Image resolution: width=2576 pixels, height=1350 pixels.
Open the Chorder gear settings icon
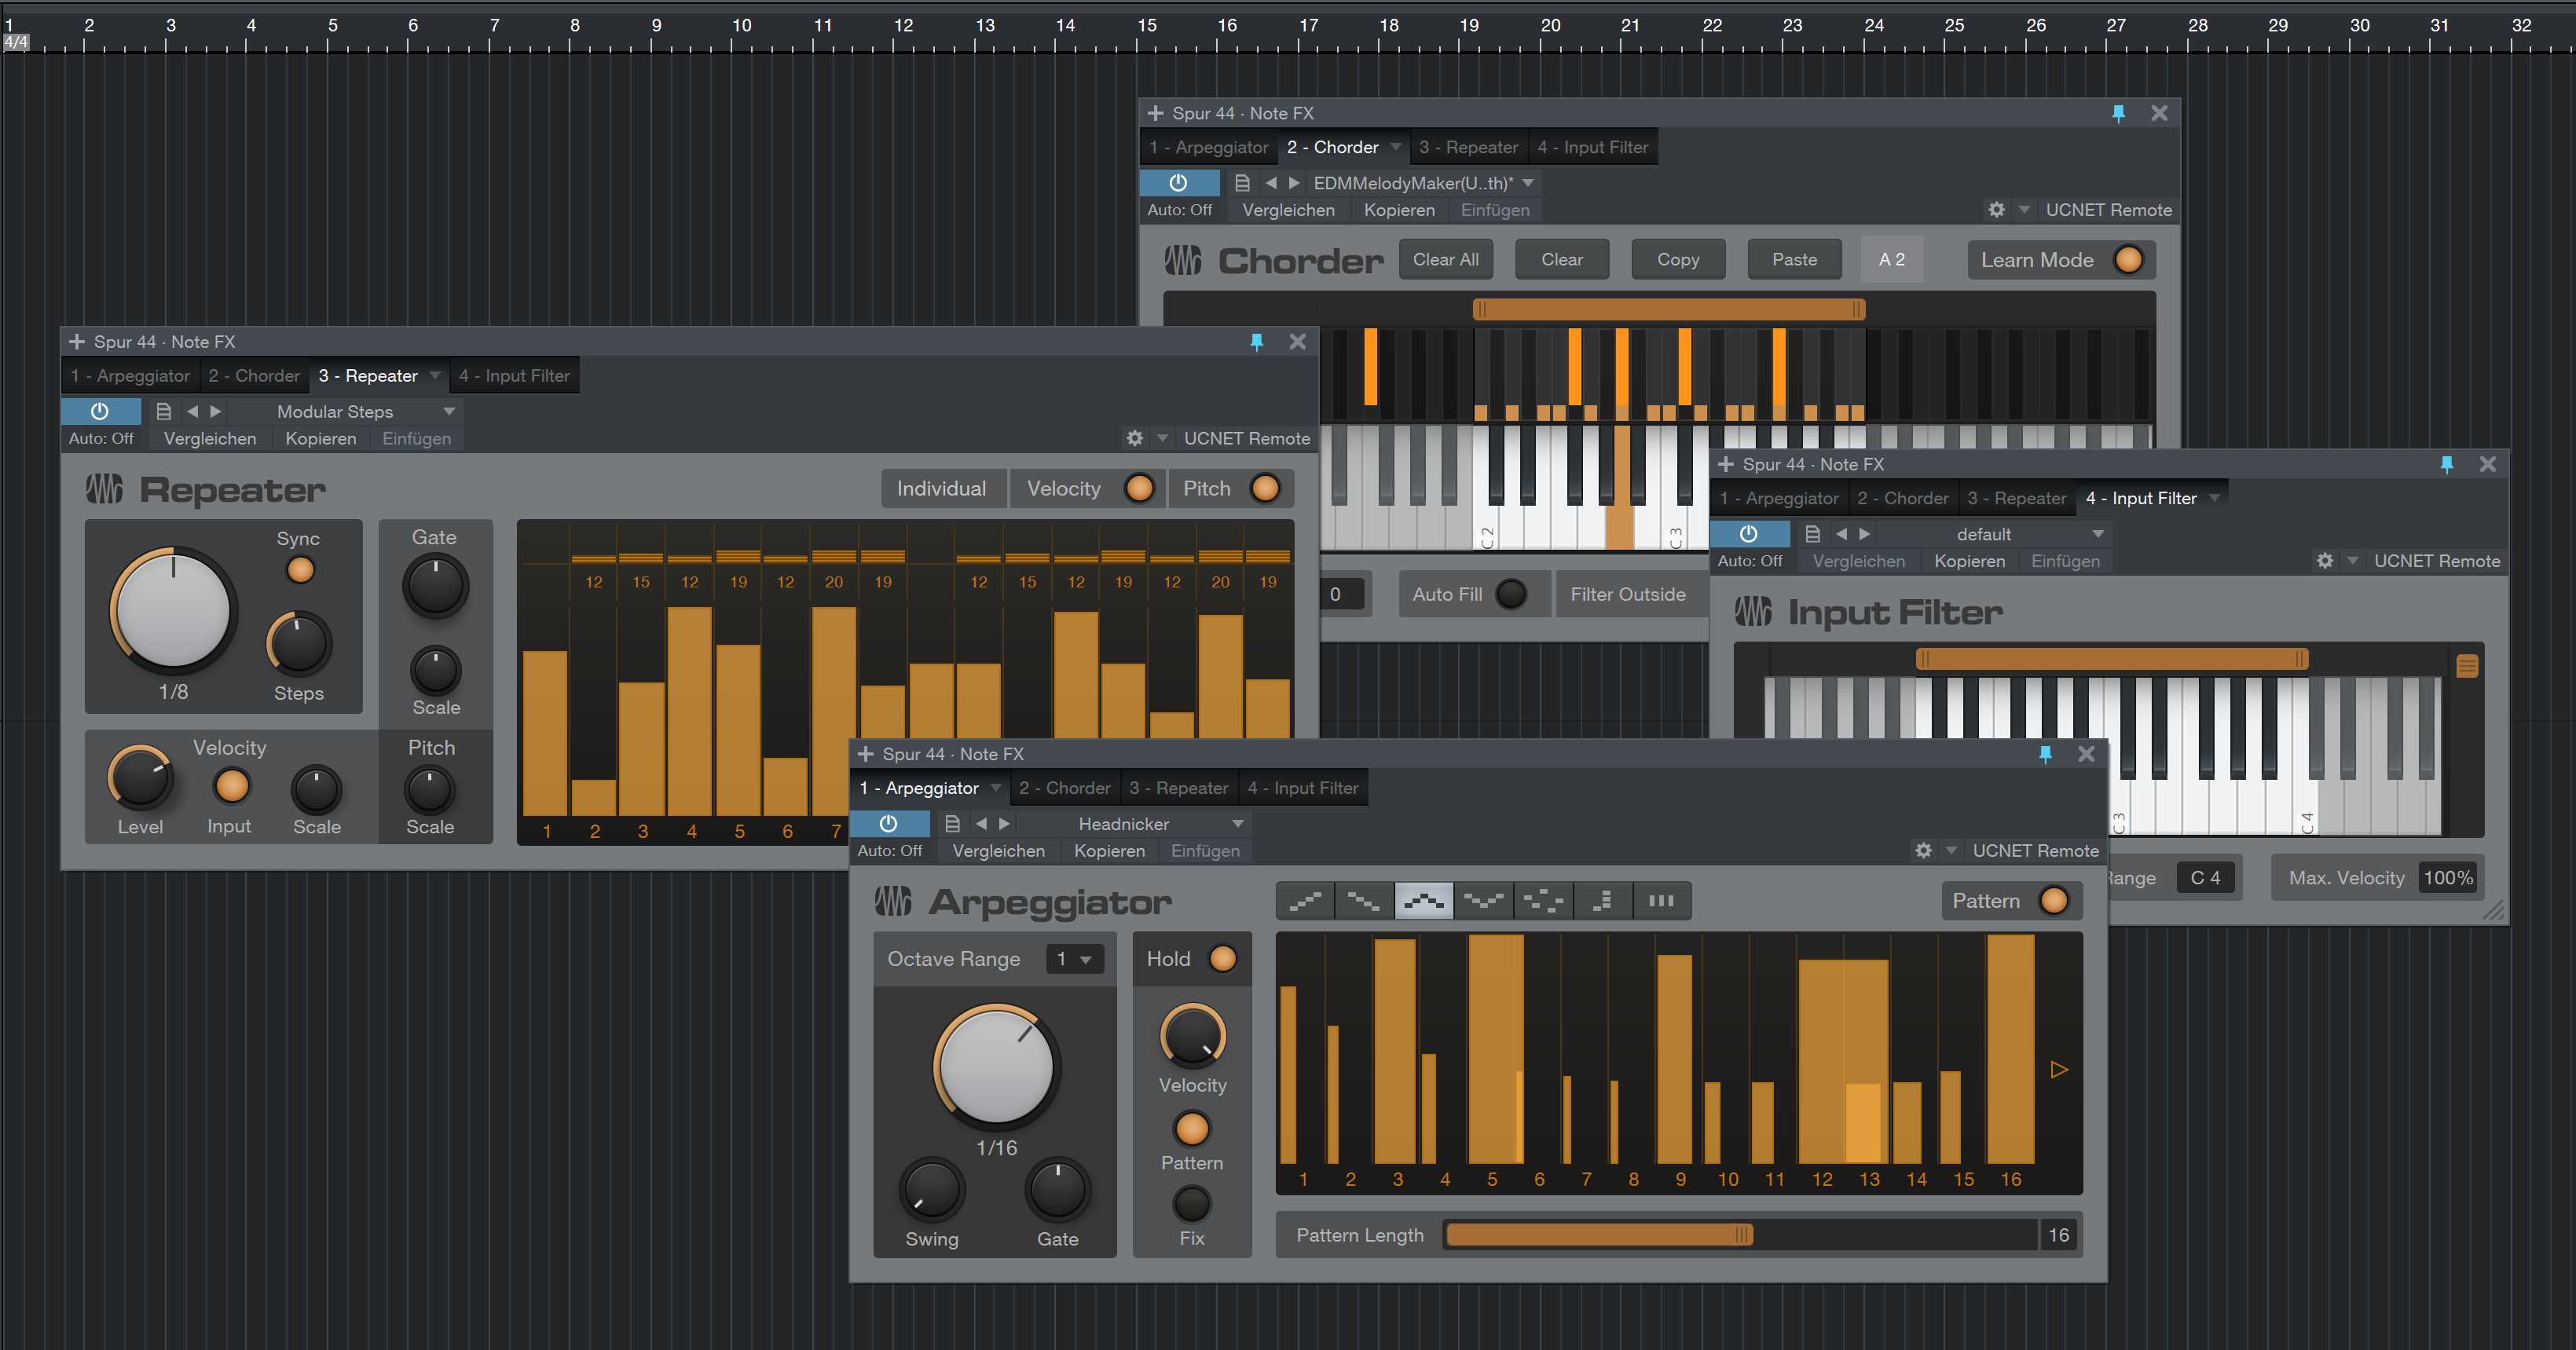[x=1996, y=210]
